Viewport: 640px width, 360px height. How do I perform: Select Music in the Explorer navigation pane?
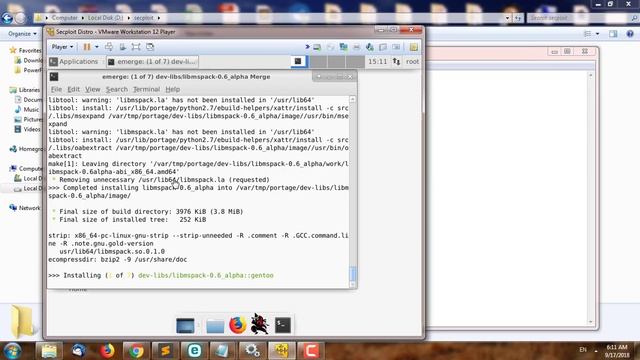pyautogui.click(x=27, y=109)
